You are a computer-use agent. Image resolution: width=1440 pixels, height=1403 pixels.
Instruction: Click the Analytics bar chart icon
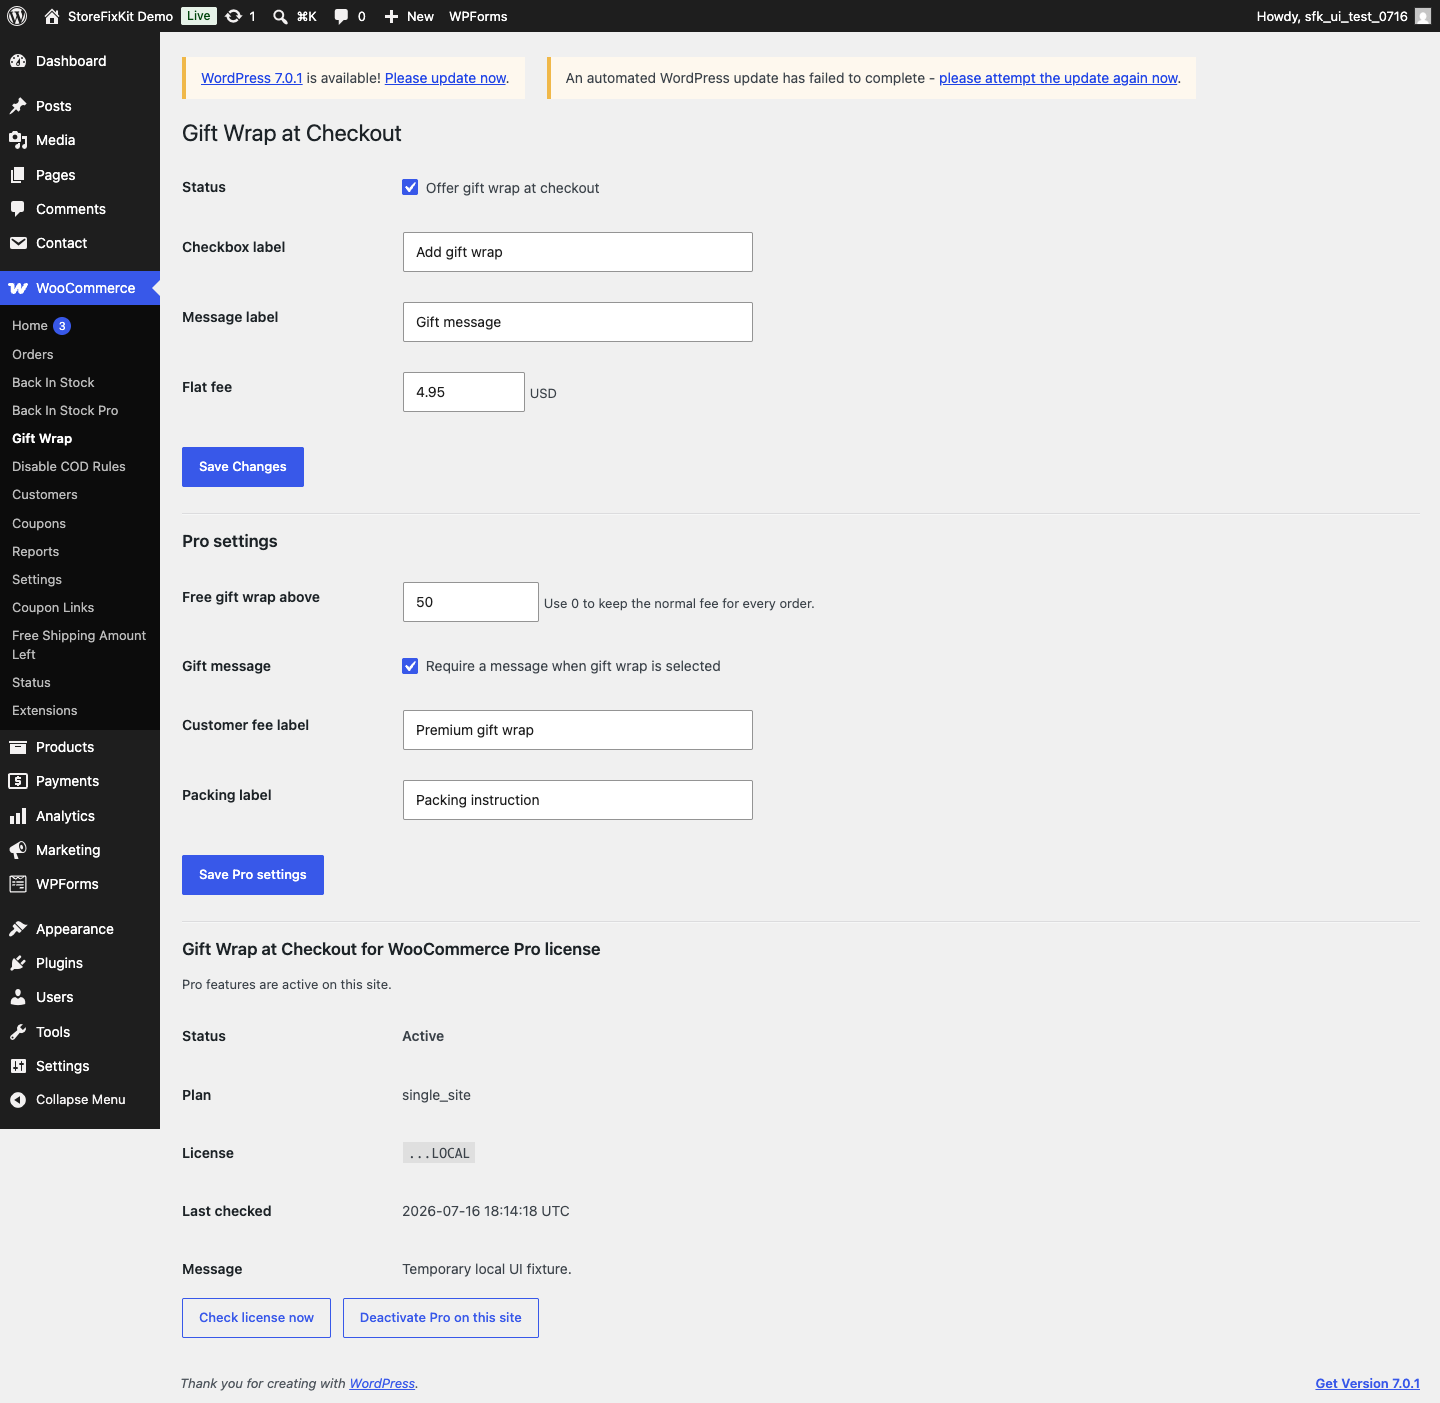(x=18, y=816)
